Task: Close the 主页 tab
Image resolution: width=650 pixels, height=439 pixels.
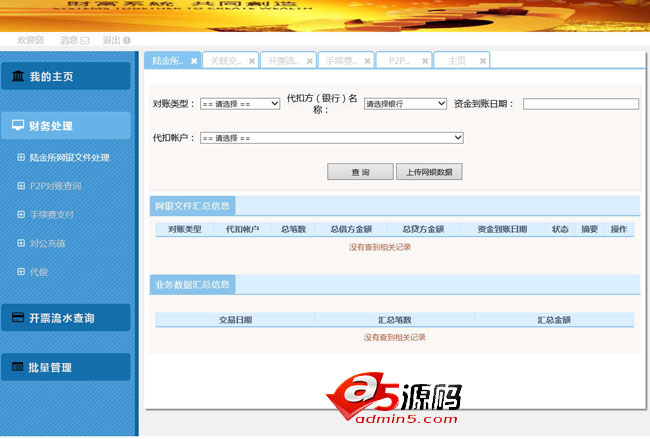Action: click(483, 61)
